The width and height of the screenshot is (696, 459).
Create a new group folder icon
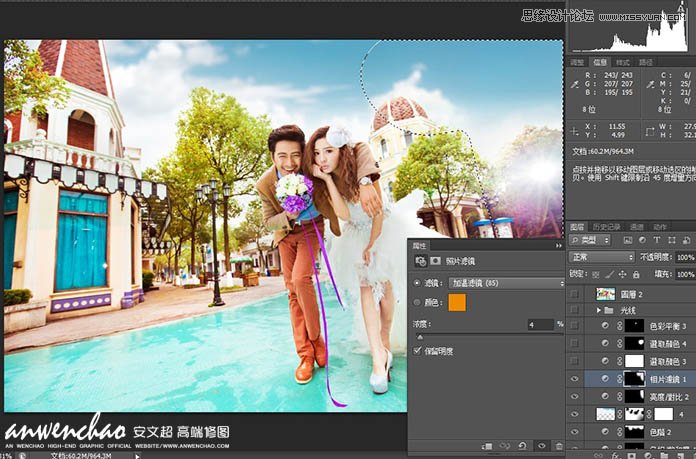(x=664, y=455)
